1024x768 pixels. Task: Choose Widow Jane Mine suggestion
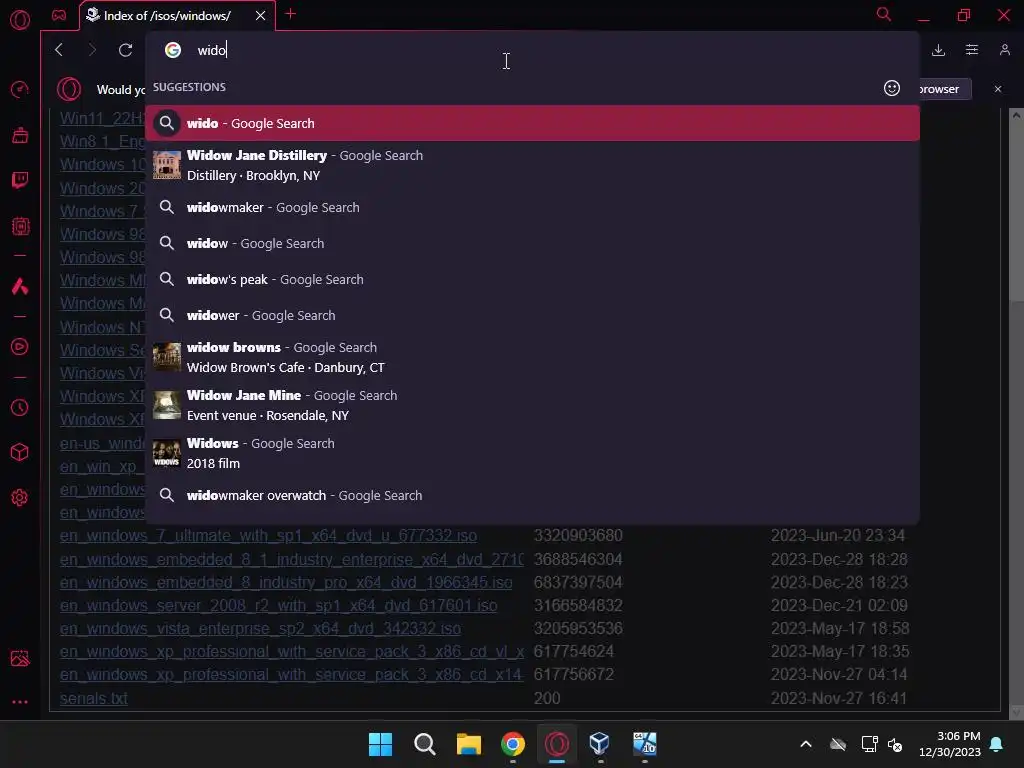tap(532, 405)
